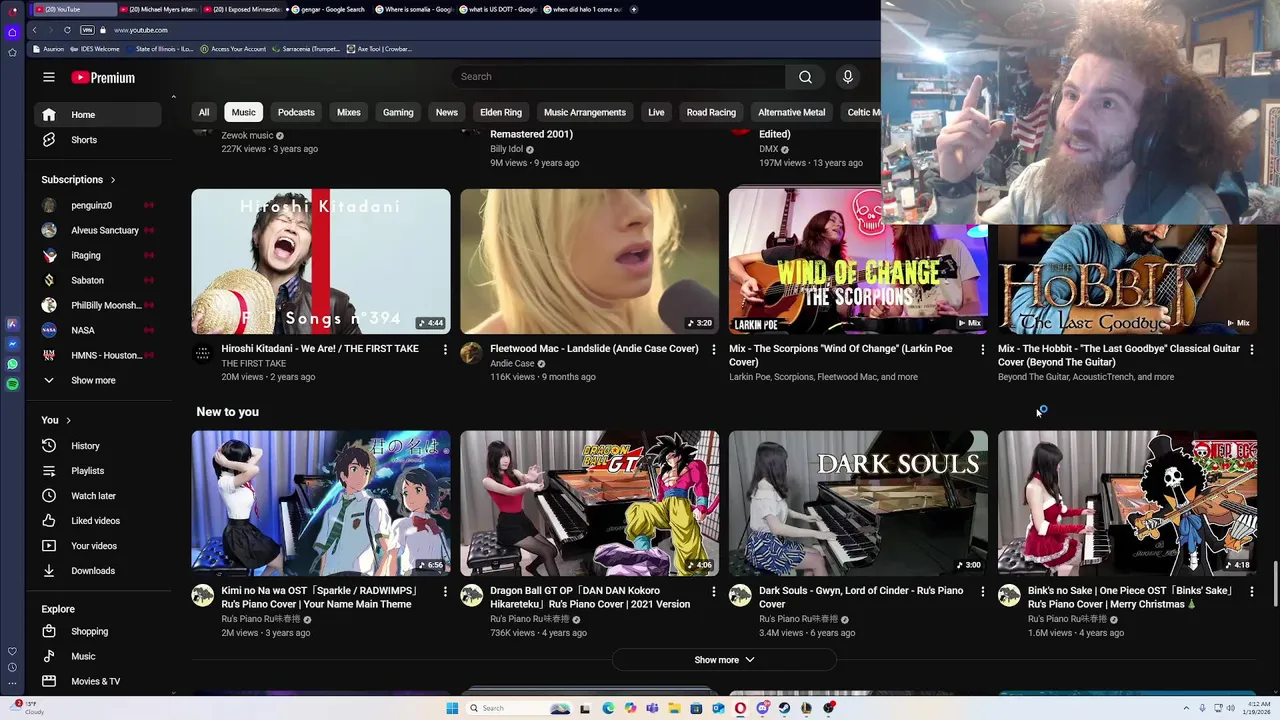Select the Mixes filter chip
This screenshot has width=1280, height=720.
[349, 112]
